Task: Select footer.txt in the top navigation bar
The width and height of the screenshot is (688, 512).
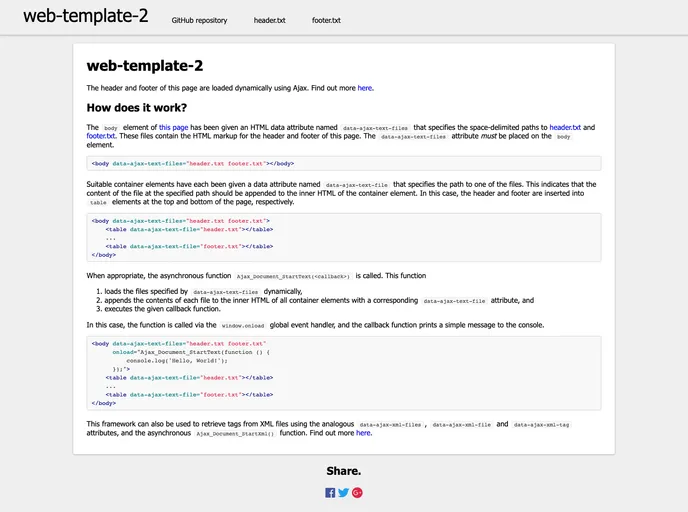Action: pyautogui.click(x=326, y=20)
